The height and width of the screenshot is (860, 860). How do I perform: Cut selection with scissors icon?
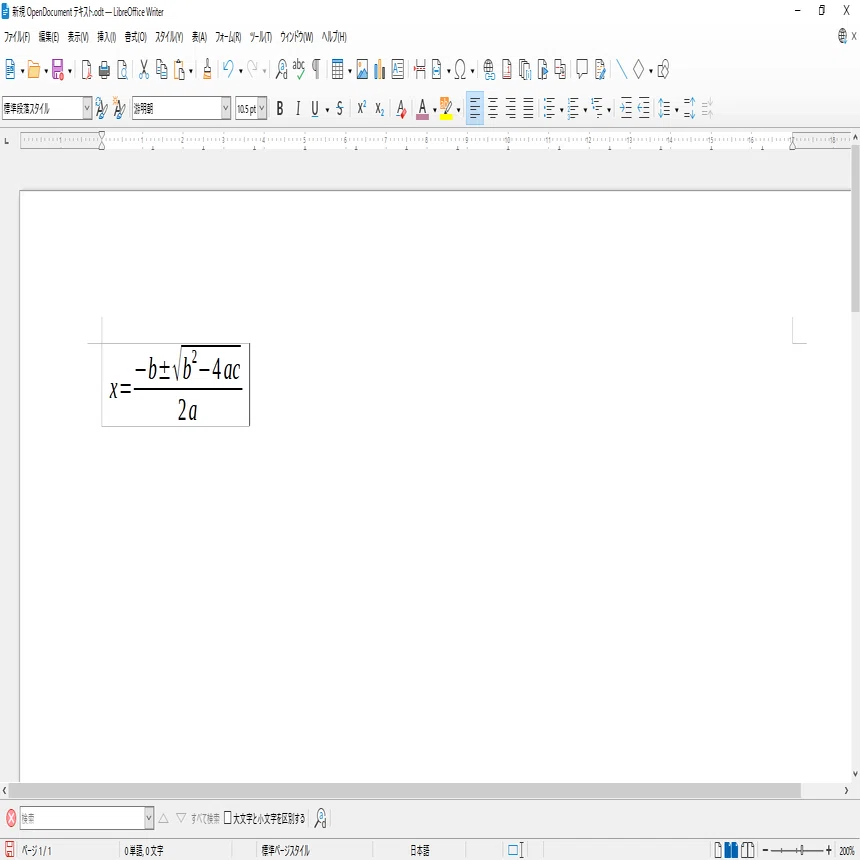144,70
